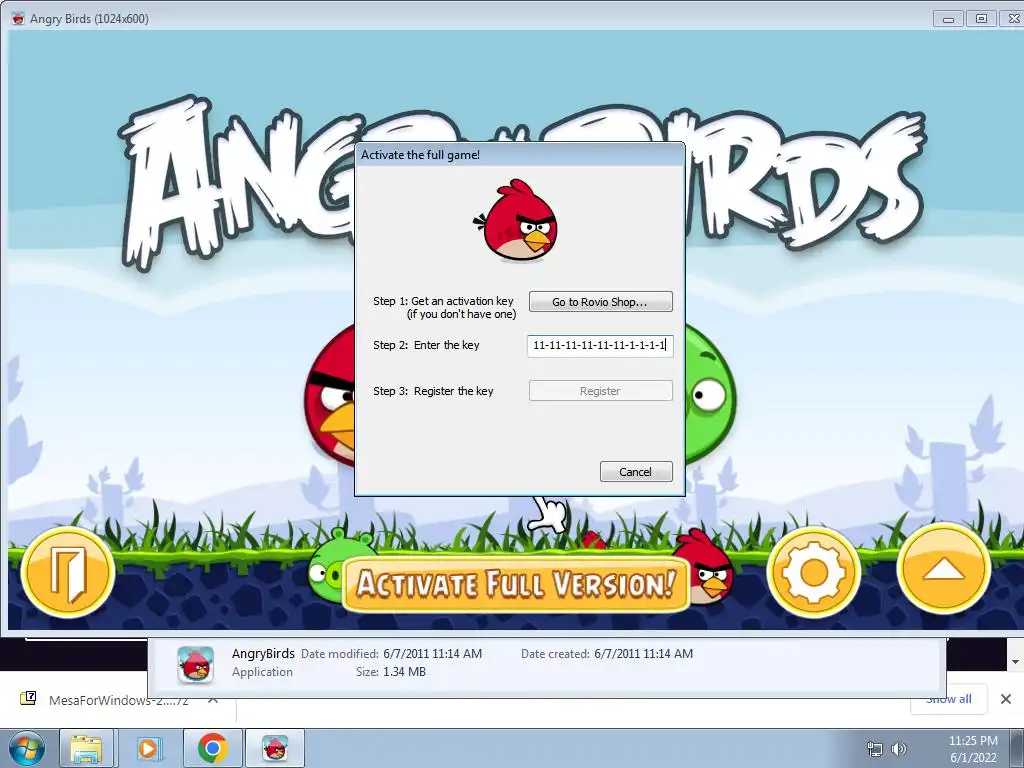Click the AngryBirds application file icon

coord(196,665)
